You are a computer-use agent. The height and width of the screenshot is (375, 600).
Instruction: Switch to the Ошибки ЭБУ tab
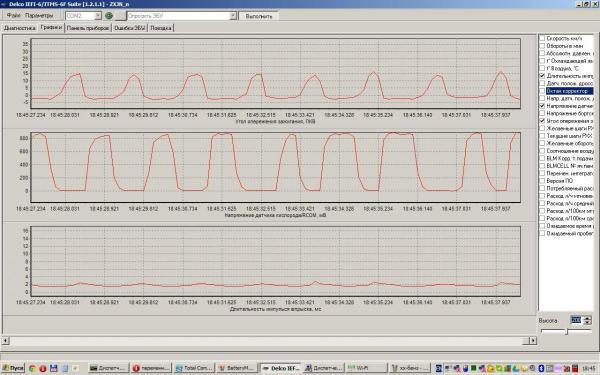(130, 28)
